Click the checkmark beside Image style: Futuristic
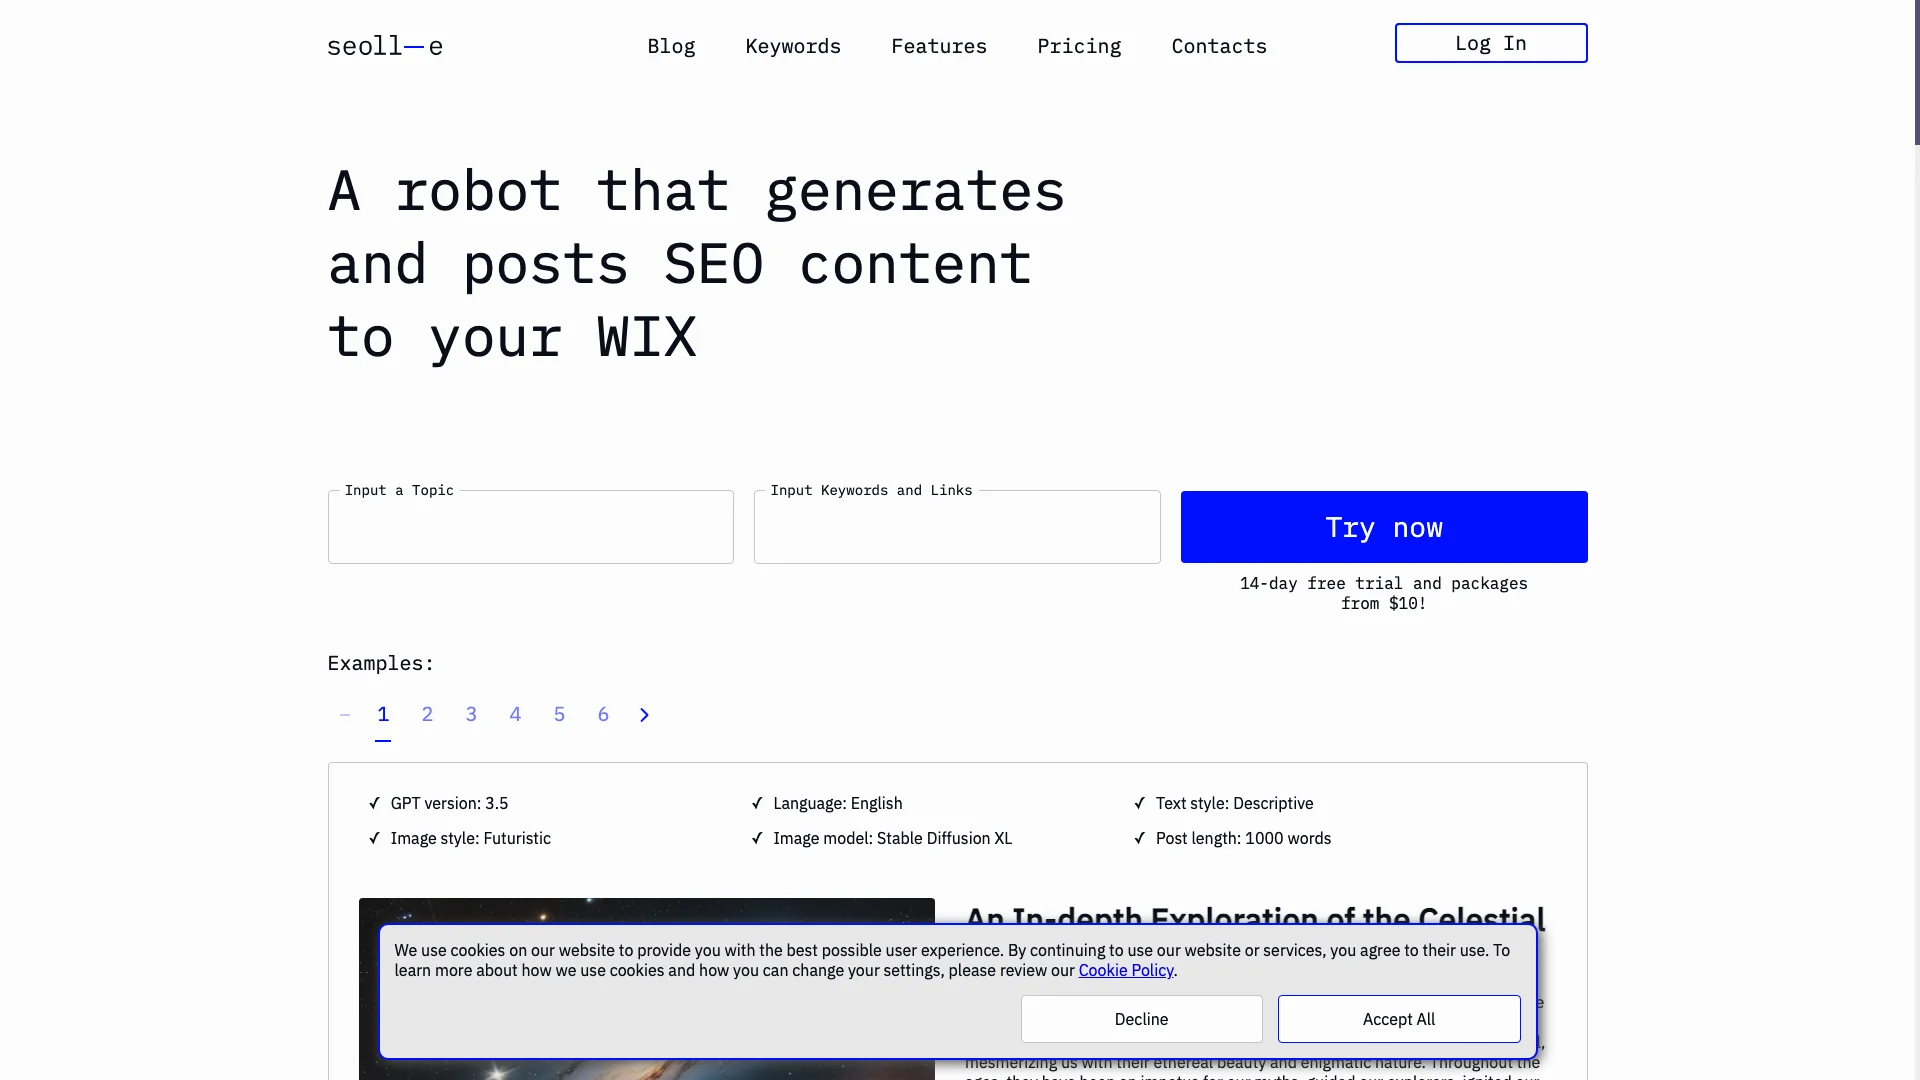Screen dimensions: 1920x1080 click(375, 838)
